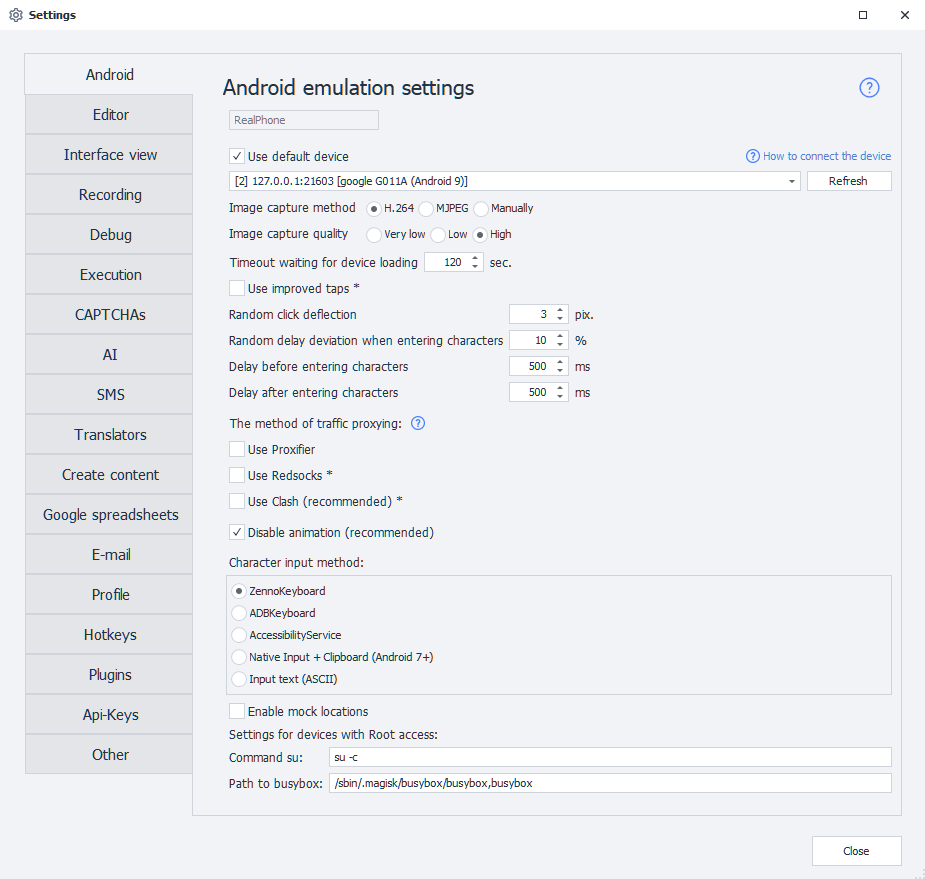Choose AccessibilityService input method
Viewport: 925px width, 879px height.
click(239, 635)
